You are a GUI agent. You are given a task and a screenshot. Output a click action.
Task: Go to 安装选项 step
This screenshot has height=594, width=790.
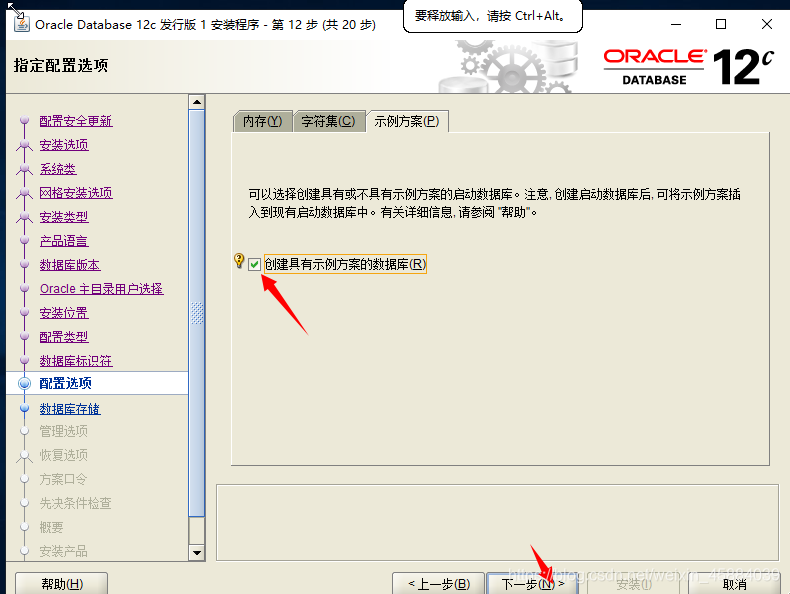point(64,145)
